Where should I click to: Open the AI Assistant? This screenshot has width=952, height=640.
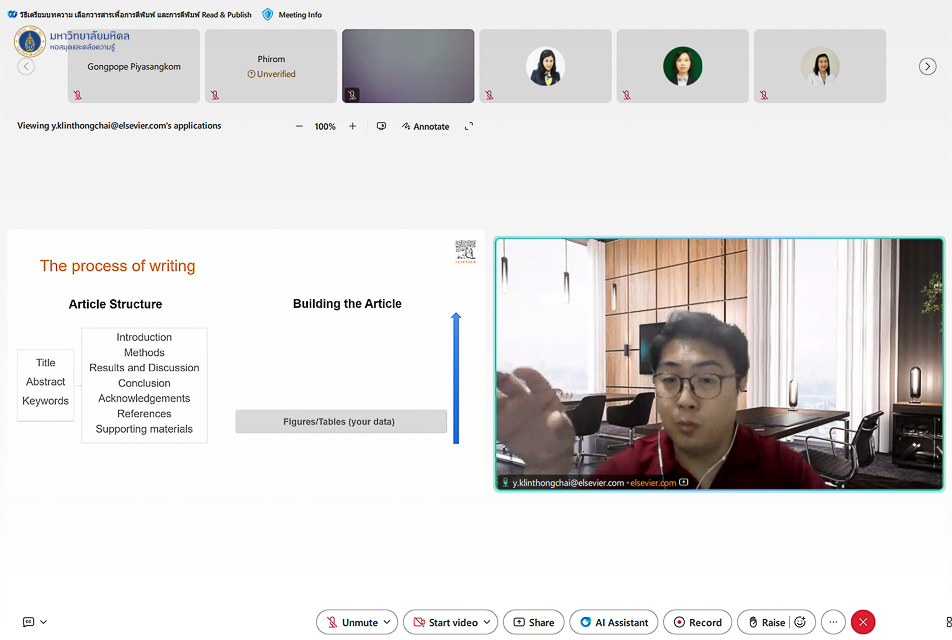pos(613,622)
